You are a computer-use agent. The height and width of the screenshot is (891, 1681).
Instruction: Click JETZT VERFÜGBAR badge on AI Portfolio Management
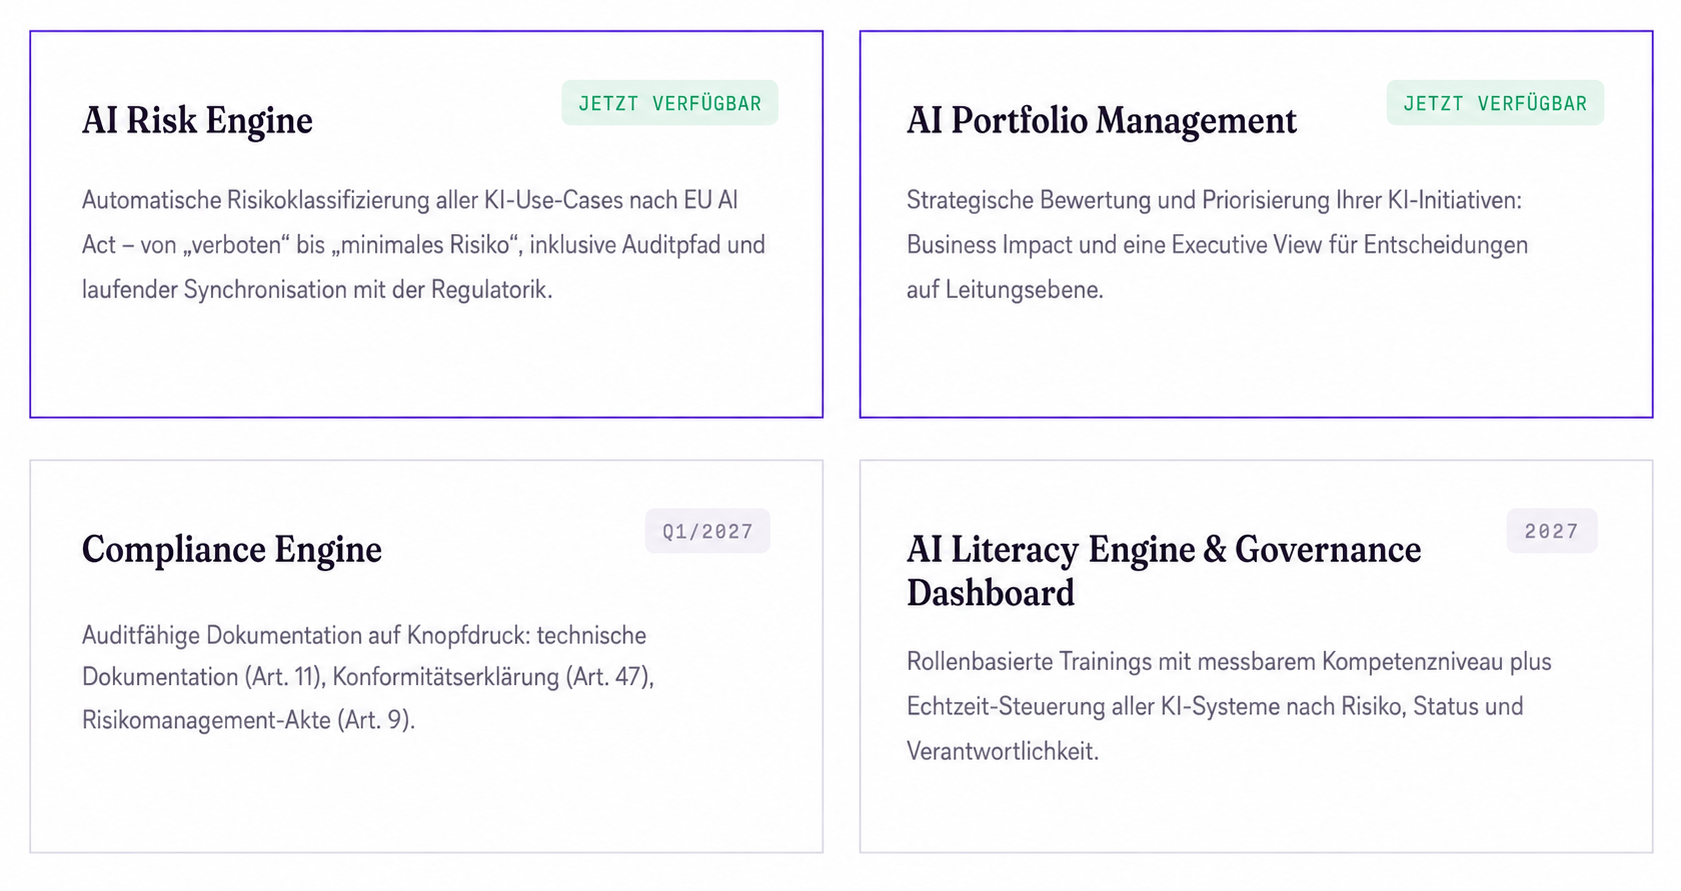1495,103
